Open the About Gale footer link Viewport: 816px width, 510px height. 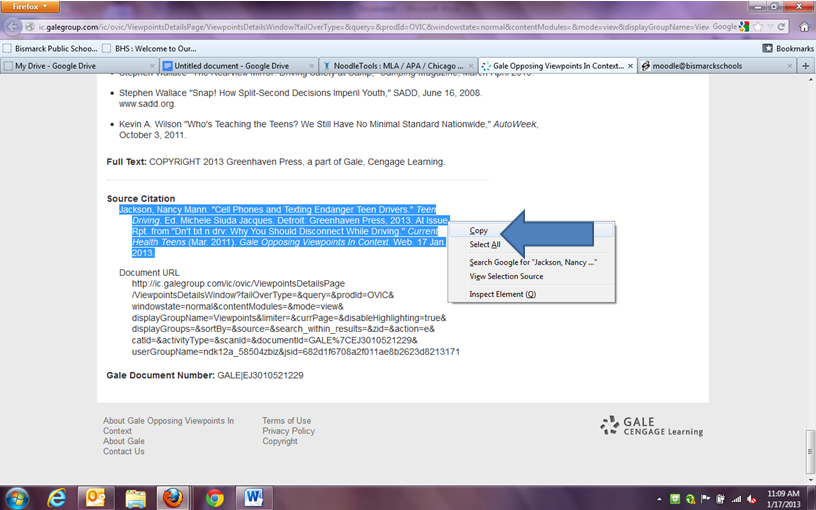pos(123,441)
